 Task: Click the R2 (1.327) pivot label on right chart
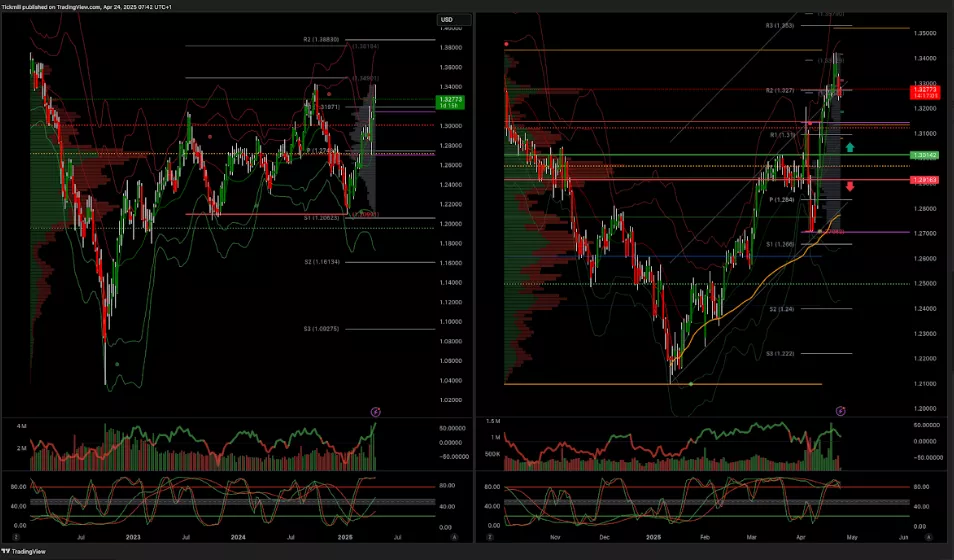point(780,90)
